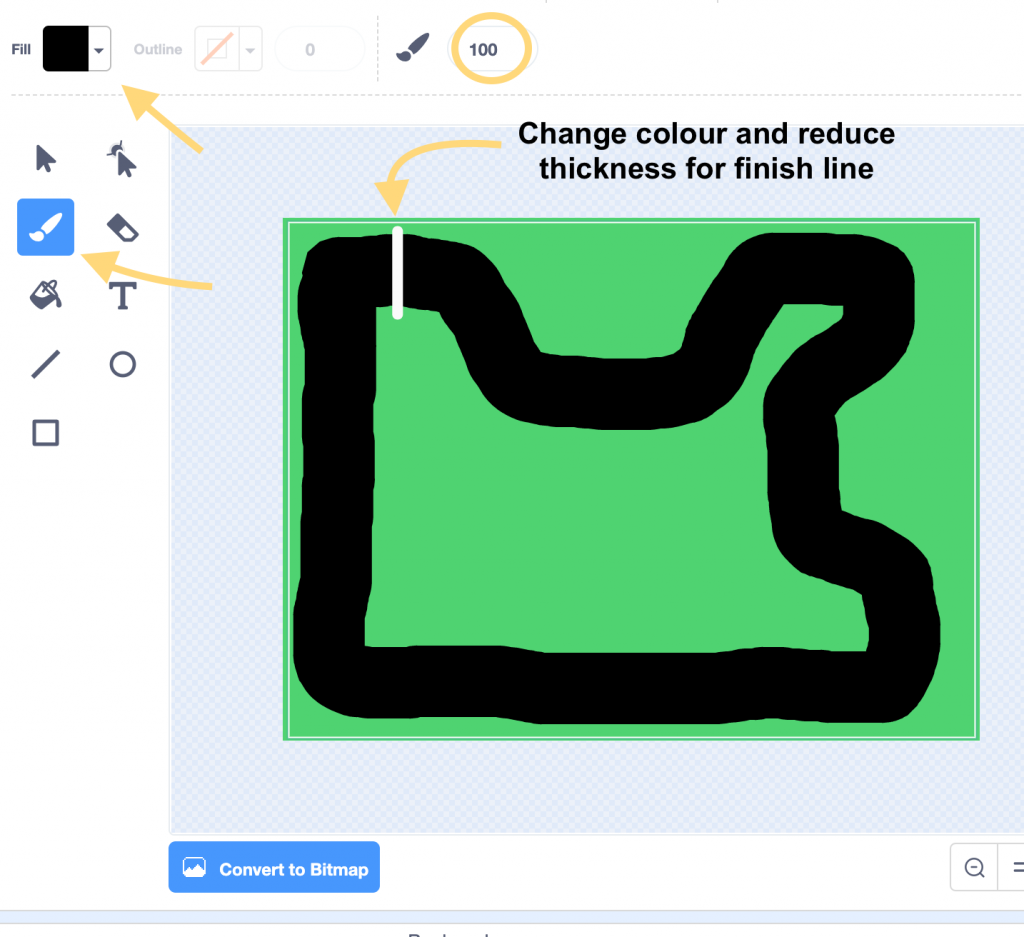Image resolution: width=1024 pixels, height=937 pixels.
Task: Click the zoom reset button beside zoom out
Action: point(1014,868)
